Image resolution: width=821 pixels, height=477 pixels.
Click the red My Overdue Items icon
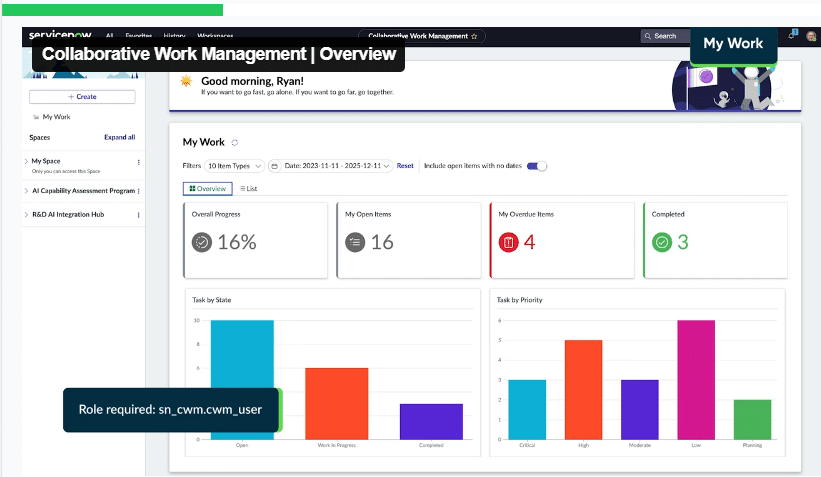pyautogui.click(x=508, y=241)
